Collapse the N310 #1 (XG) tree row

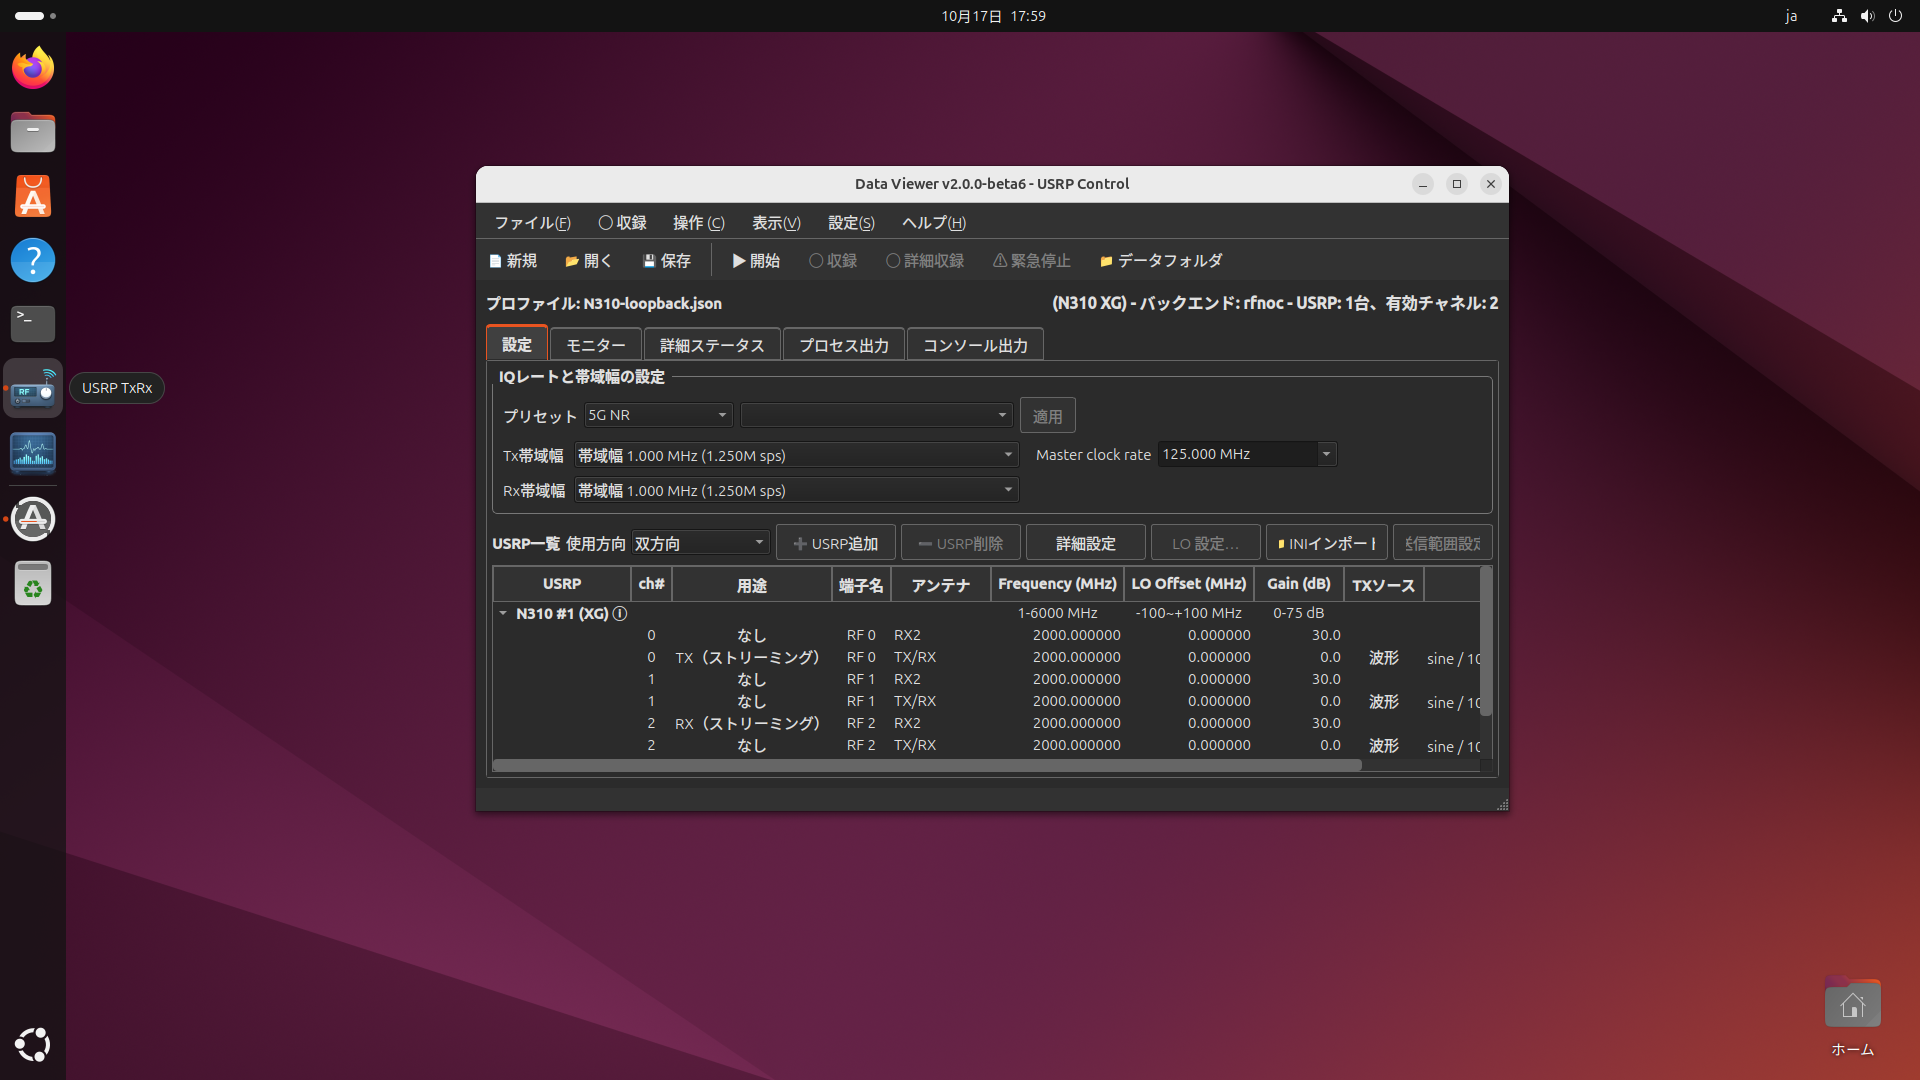(503, 613)
